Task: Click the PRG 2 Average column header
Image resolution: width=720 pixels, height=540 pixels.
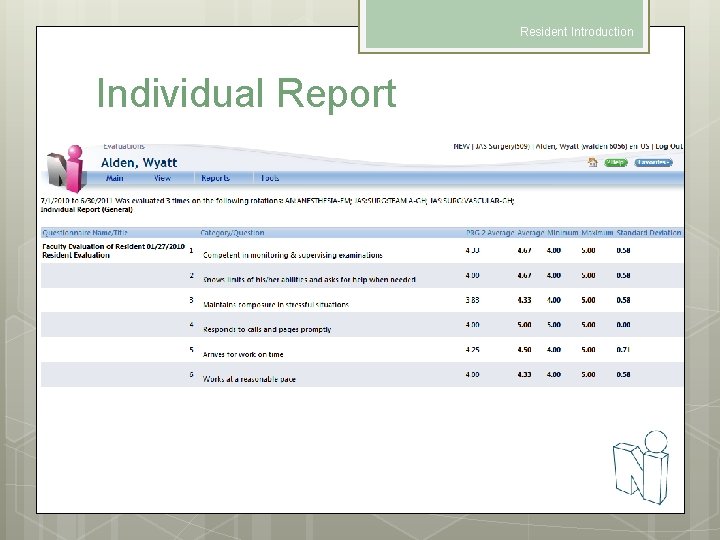Action: (490, 233)
